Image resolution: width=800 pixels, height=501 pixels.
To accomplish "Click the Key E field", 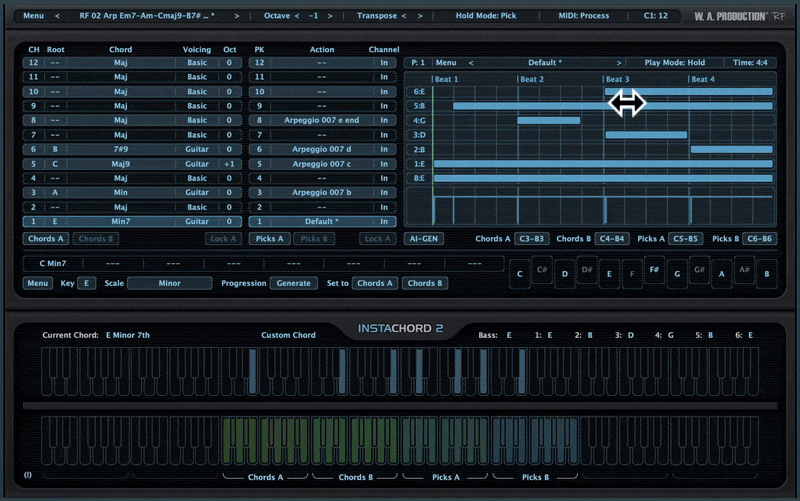I will (88, 283).
